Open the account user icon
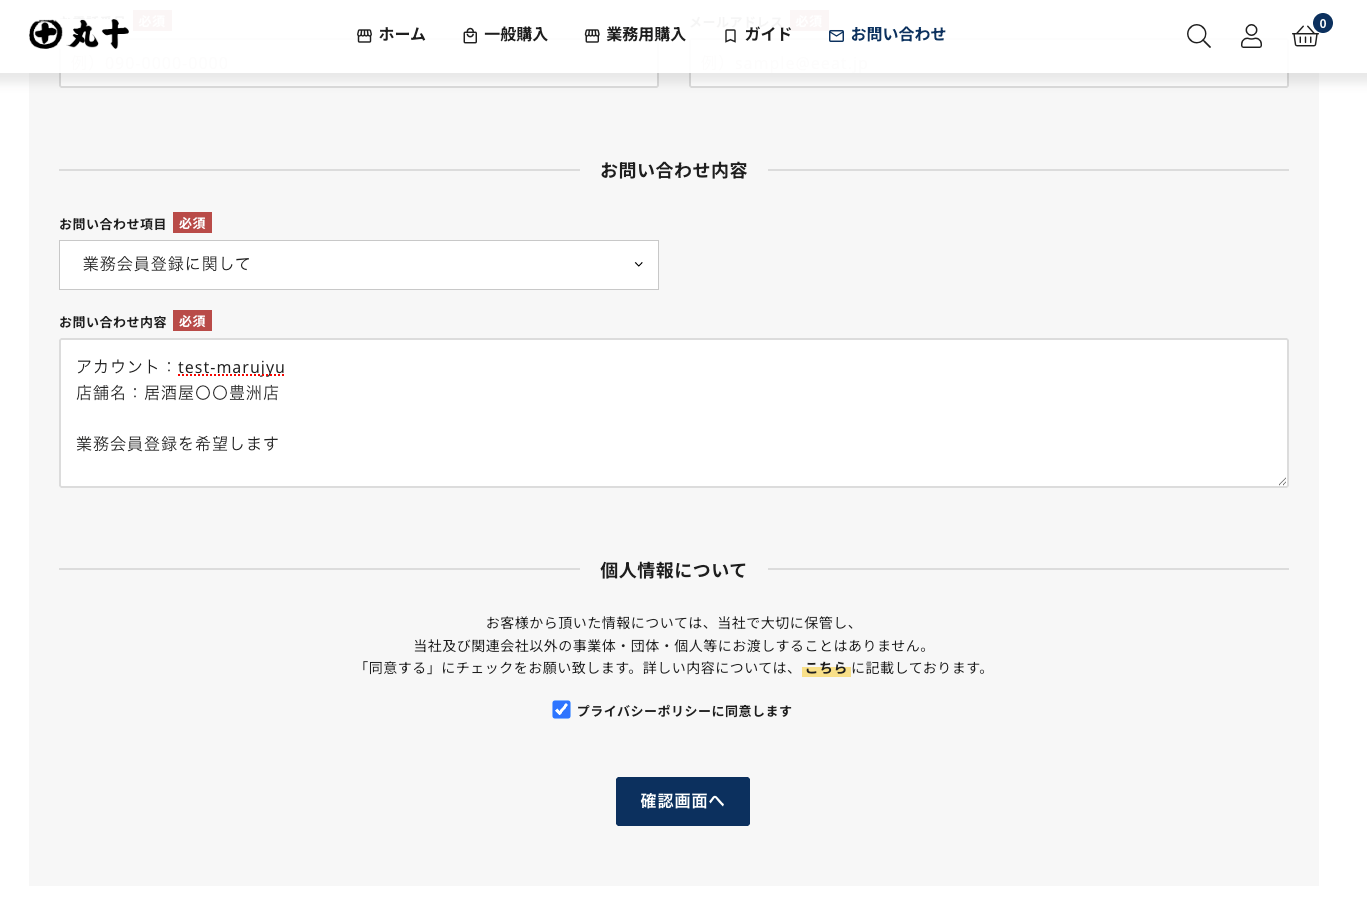This screenshot has height=910, width=1367. point(1251,36)
